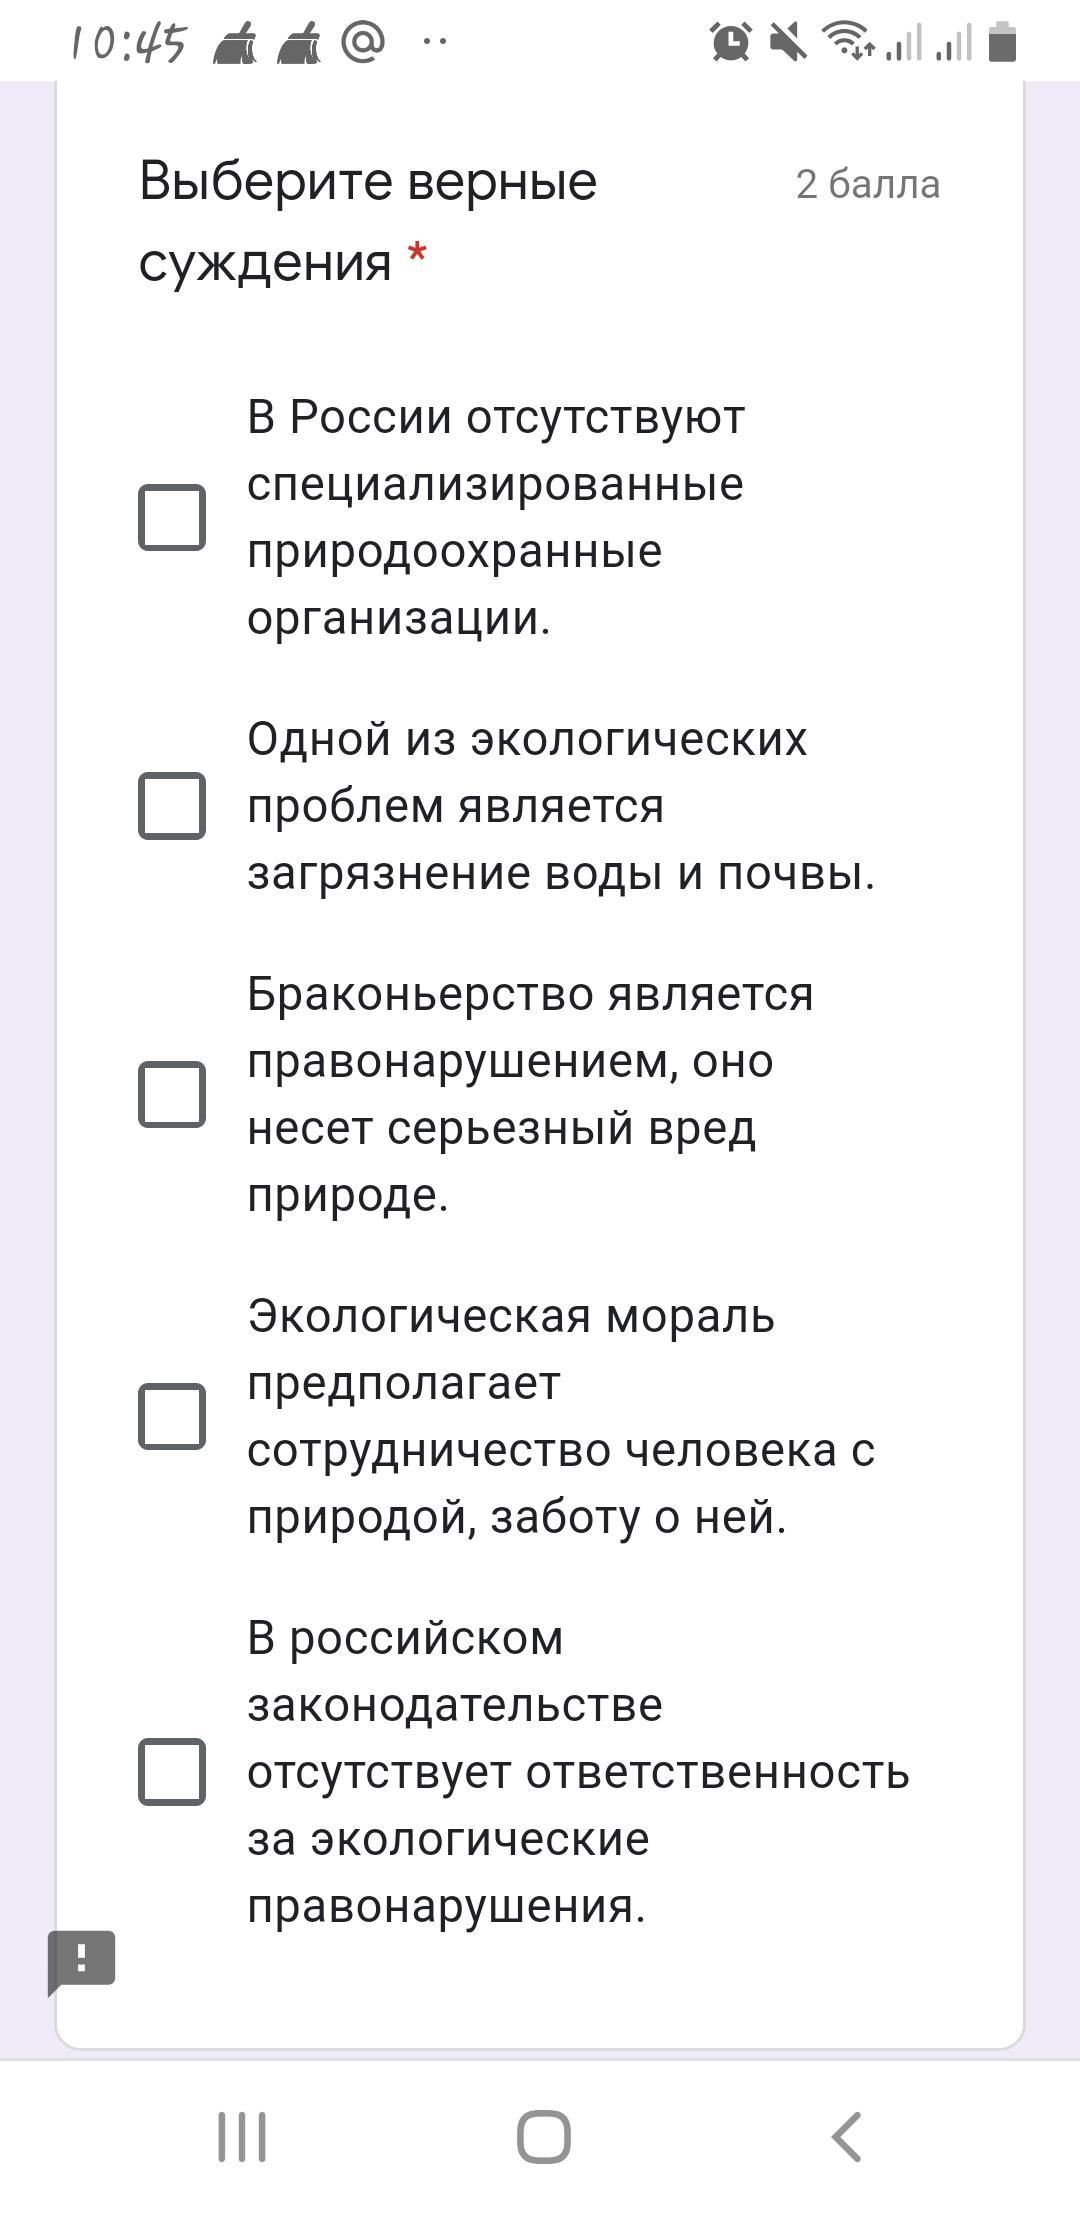The width and height of the screenshot is (1080, 2220).
Task: Tap the Android back arrow
Action: click(846, 2137)
